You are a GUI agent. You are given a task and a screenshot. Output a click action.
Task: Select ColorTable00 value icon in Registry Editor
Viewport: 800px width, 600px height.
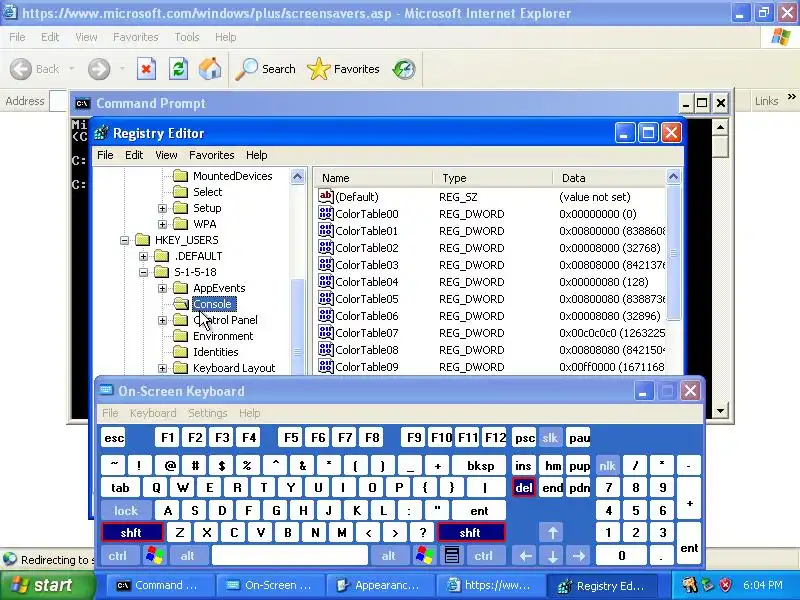326,213
